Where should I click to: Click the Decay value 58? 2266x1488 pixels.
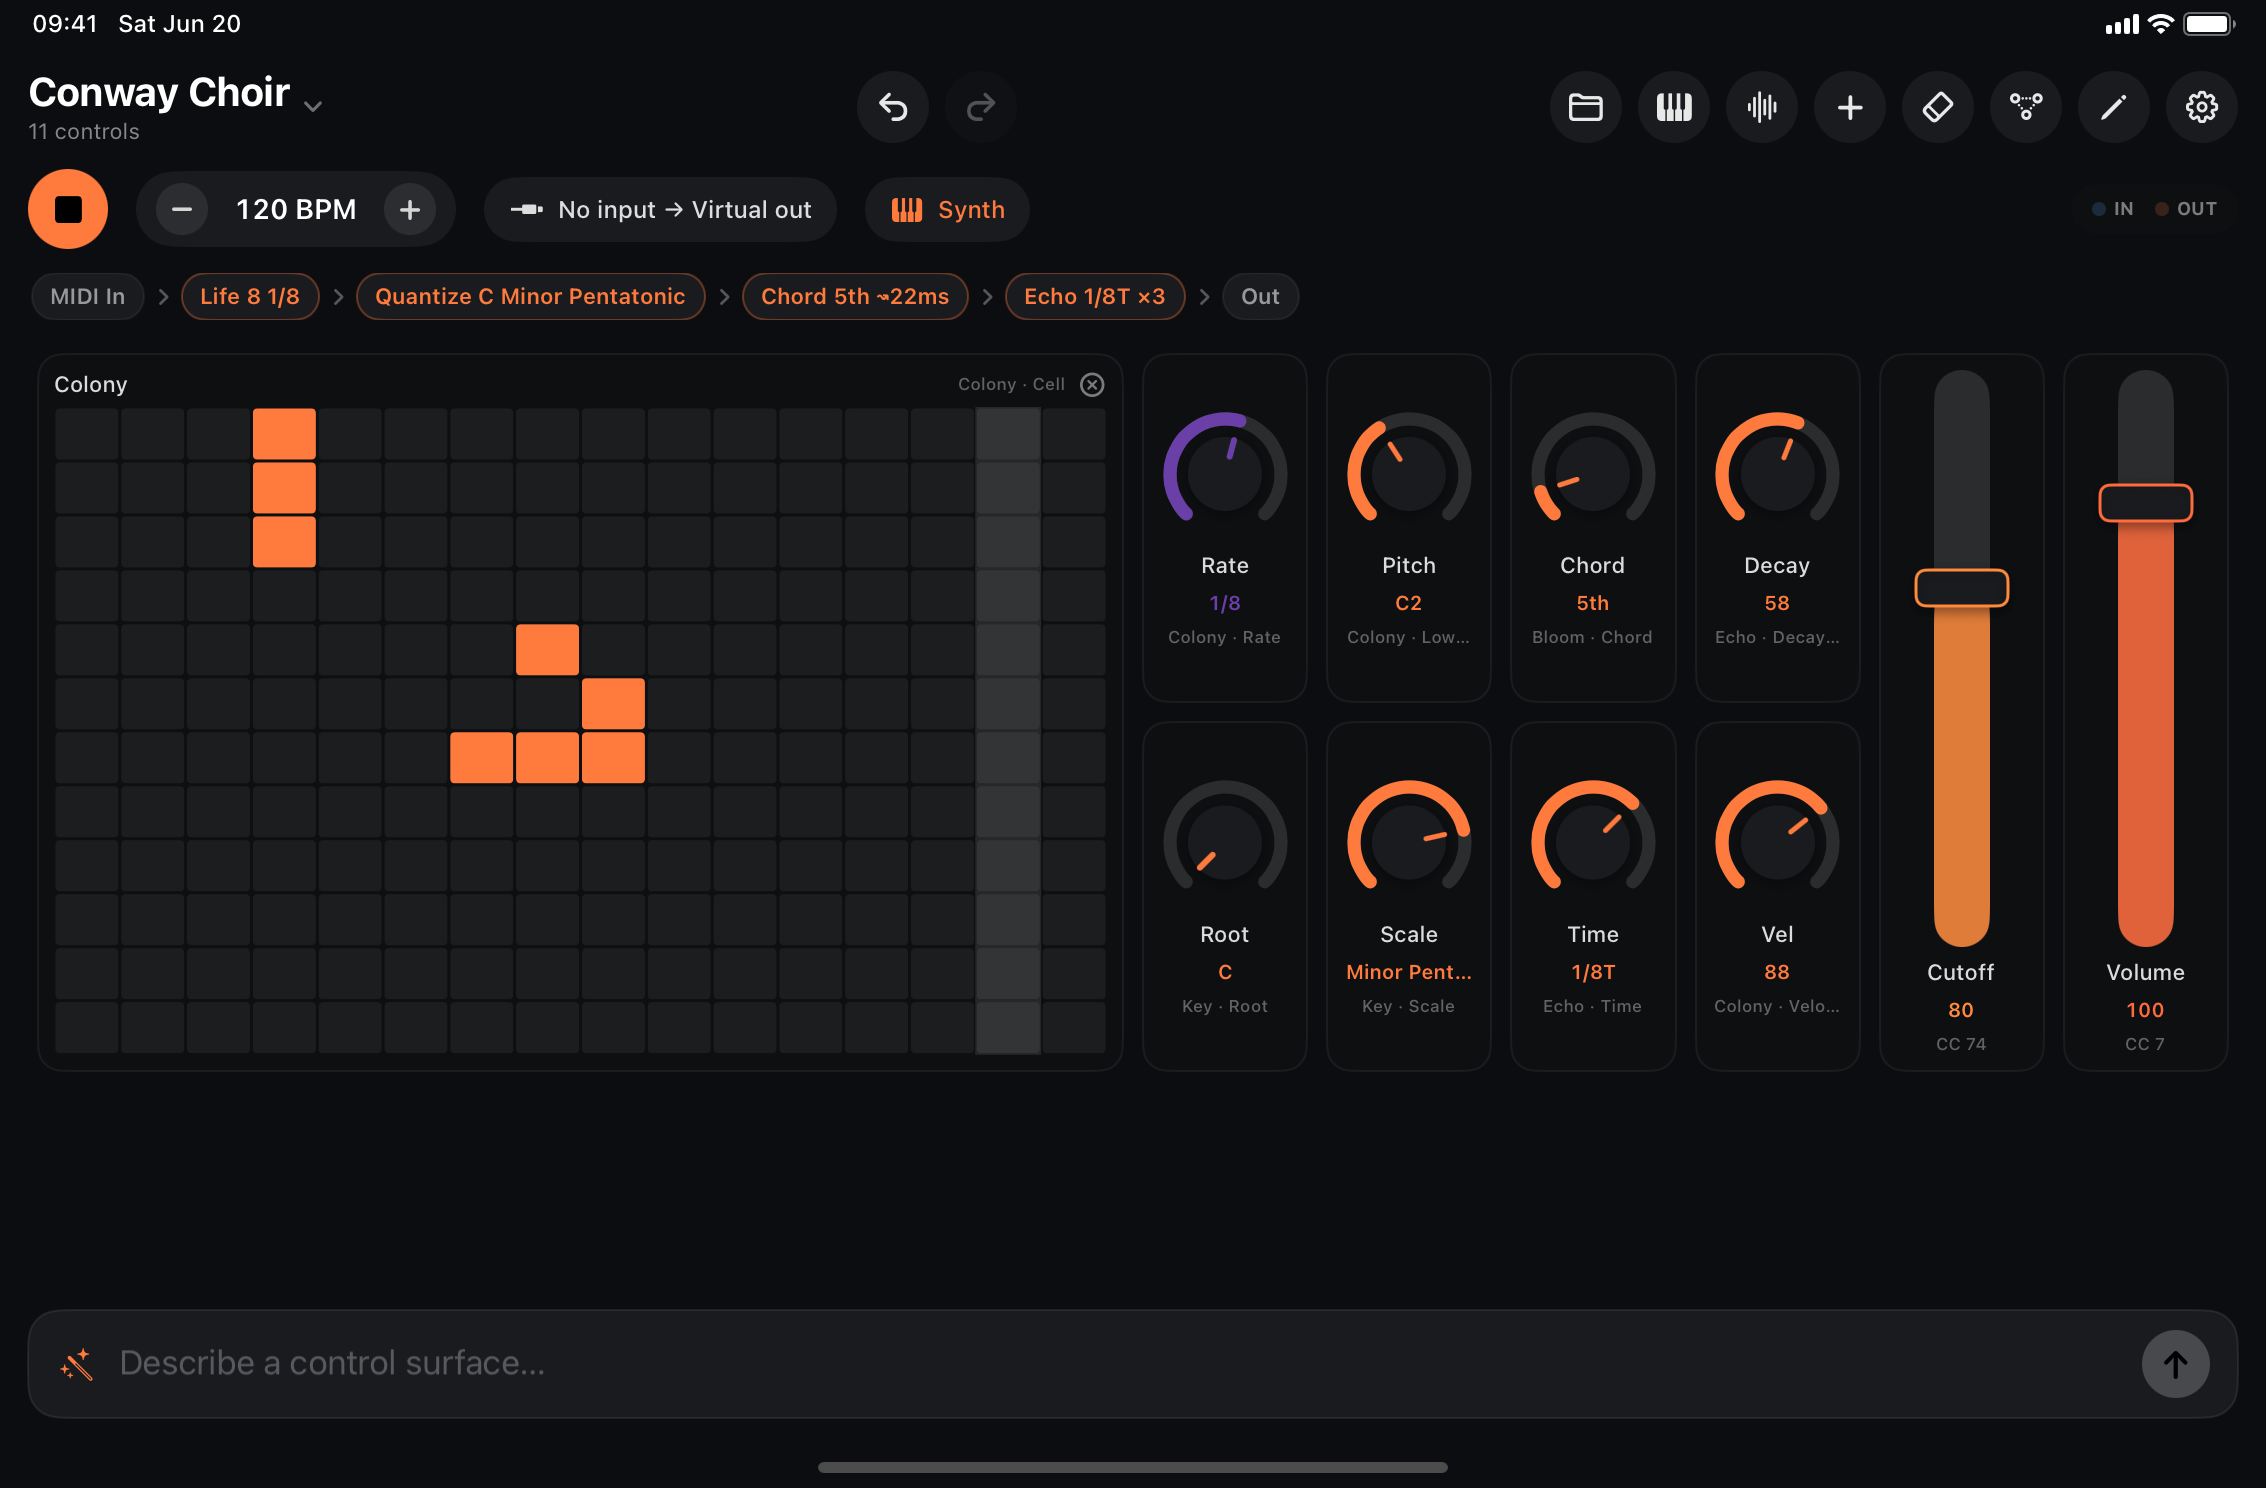pos(1777,603)
